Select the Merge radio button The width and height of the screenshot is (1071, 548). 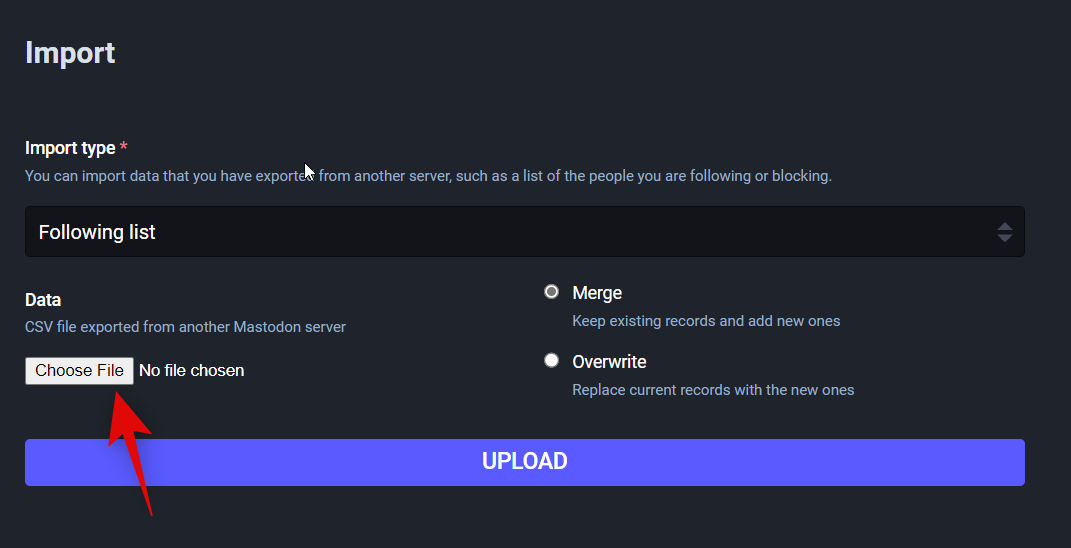[x=551, y=292]
